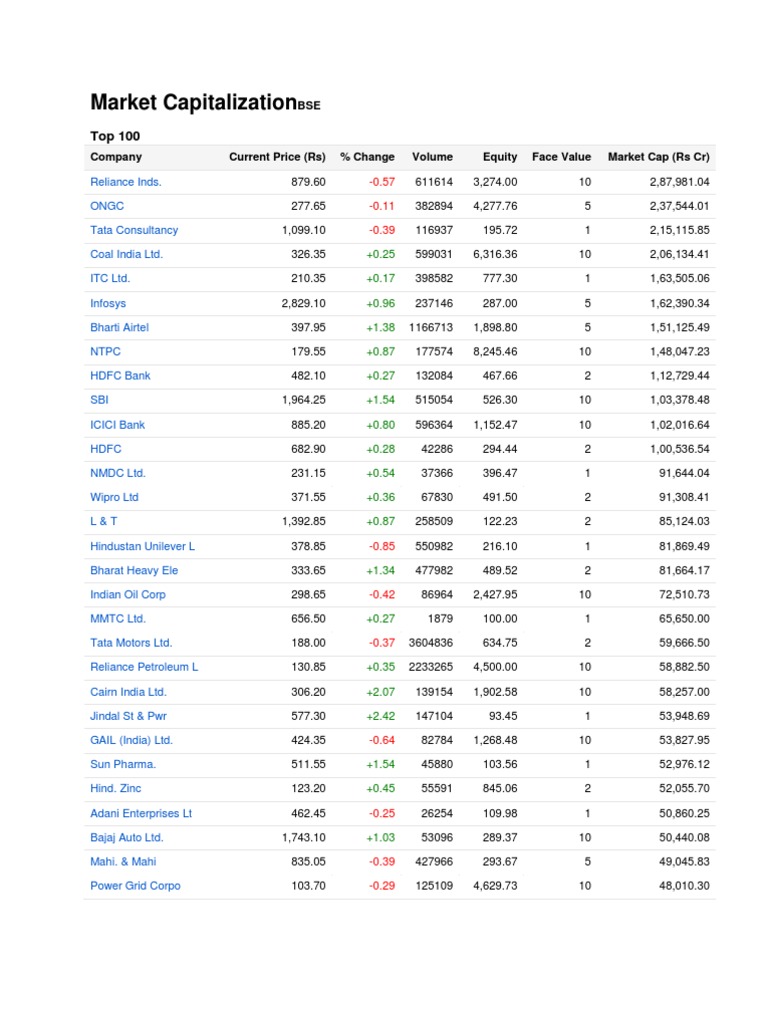
Task: Click Reliance Inds. price 879.60
Action: point(308,182)
